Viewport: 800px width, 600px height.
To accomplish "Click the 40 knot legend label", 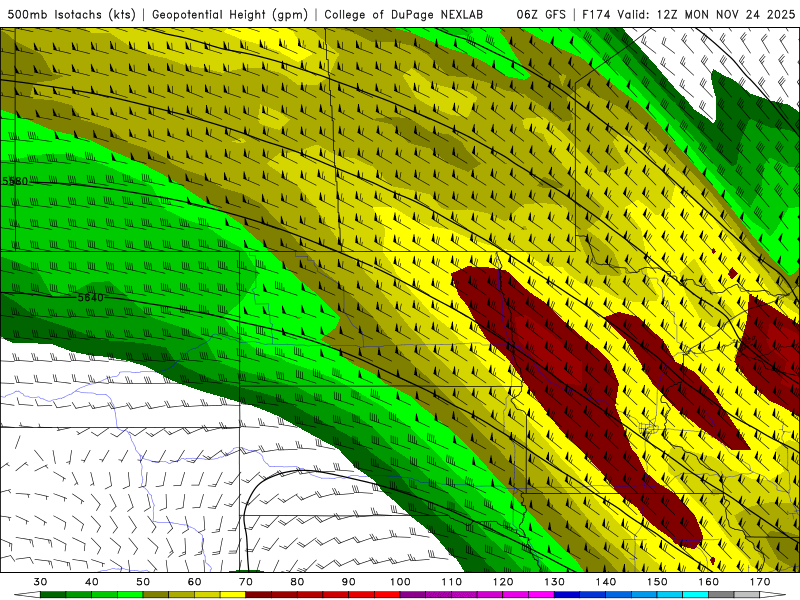I will (x=92, y=582).
